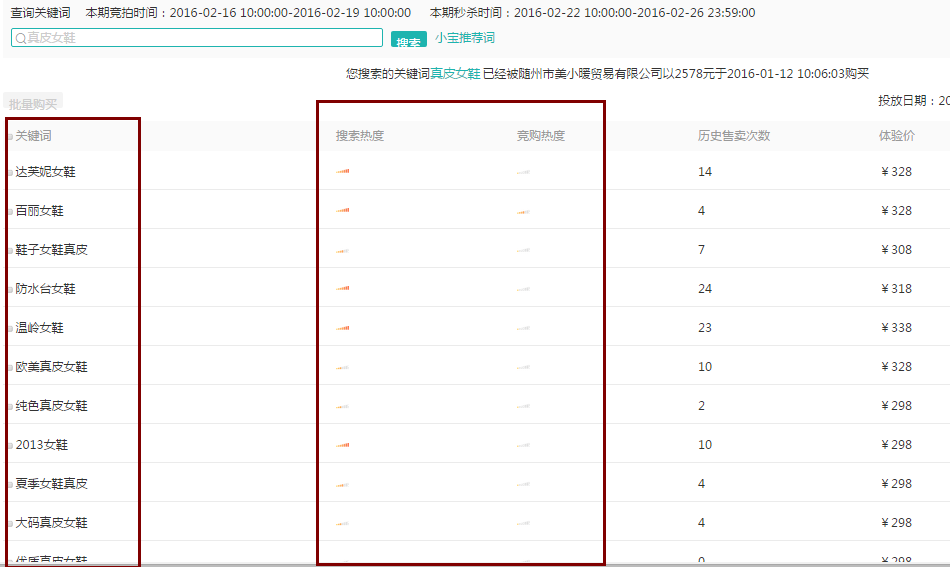Click the bidding heat bars for 欧美真皮女鞋
Image resolution: width=950 pixels, height=567 pixels.
tap(523, 367)
